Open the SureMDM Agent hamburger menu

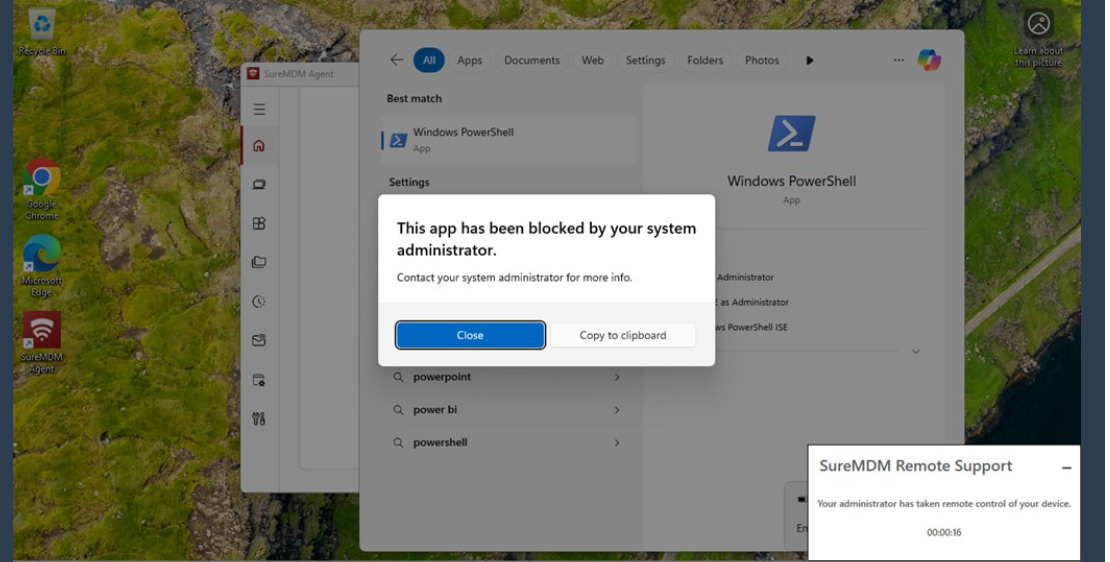pos(259,109)
